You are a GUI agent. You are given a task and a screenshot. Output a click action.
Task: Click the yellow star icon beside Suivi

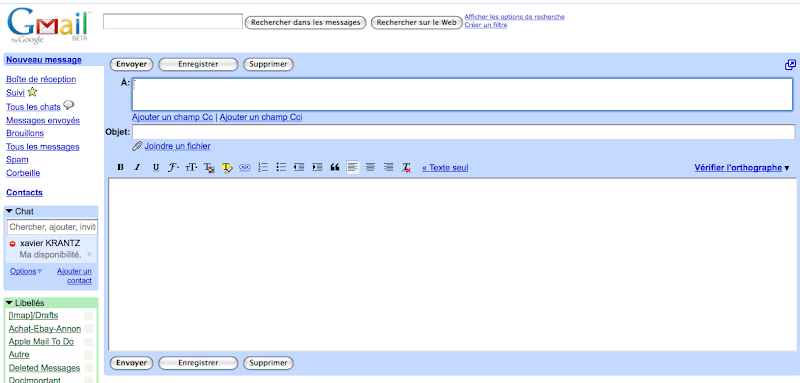click(32, 92)
